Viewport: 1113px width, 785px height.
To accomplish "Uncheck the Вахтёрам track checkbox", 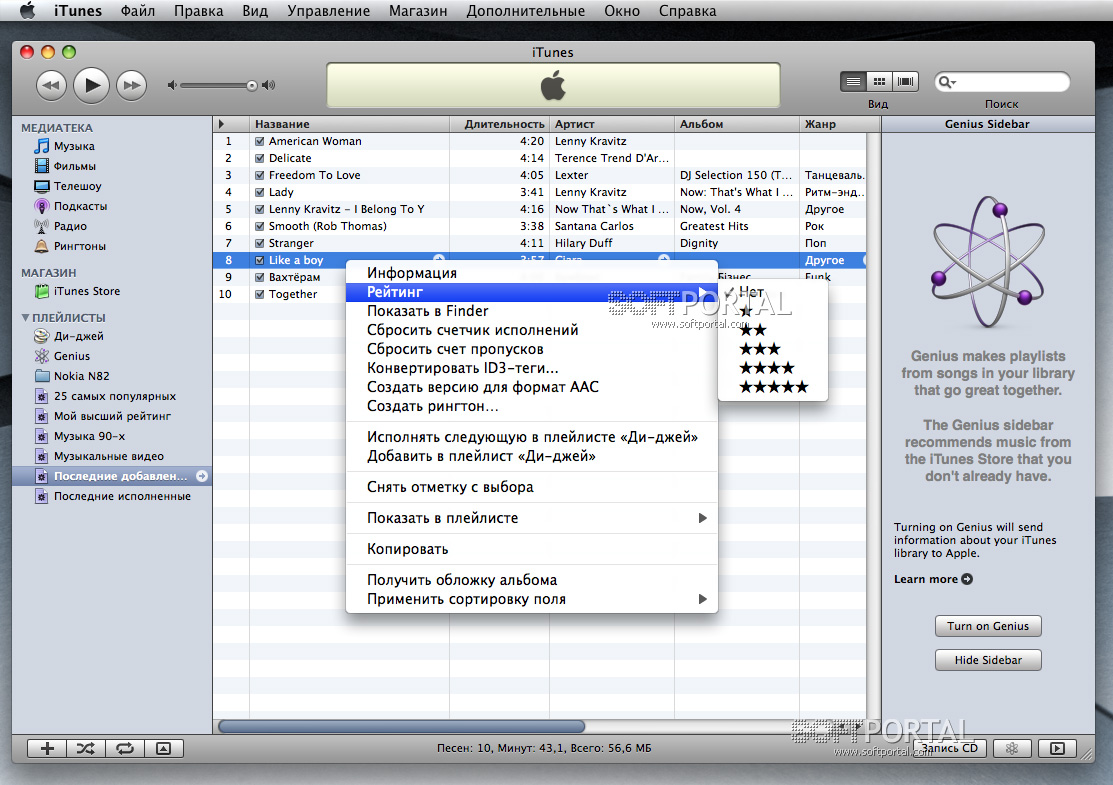I will [260, 278].
